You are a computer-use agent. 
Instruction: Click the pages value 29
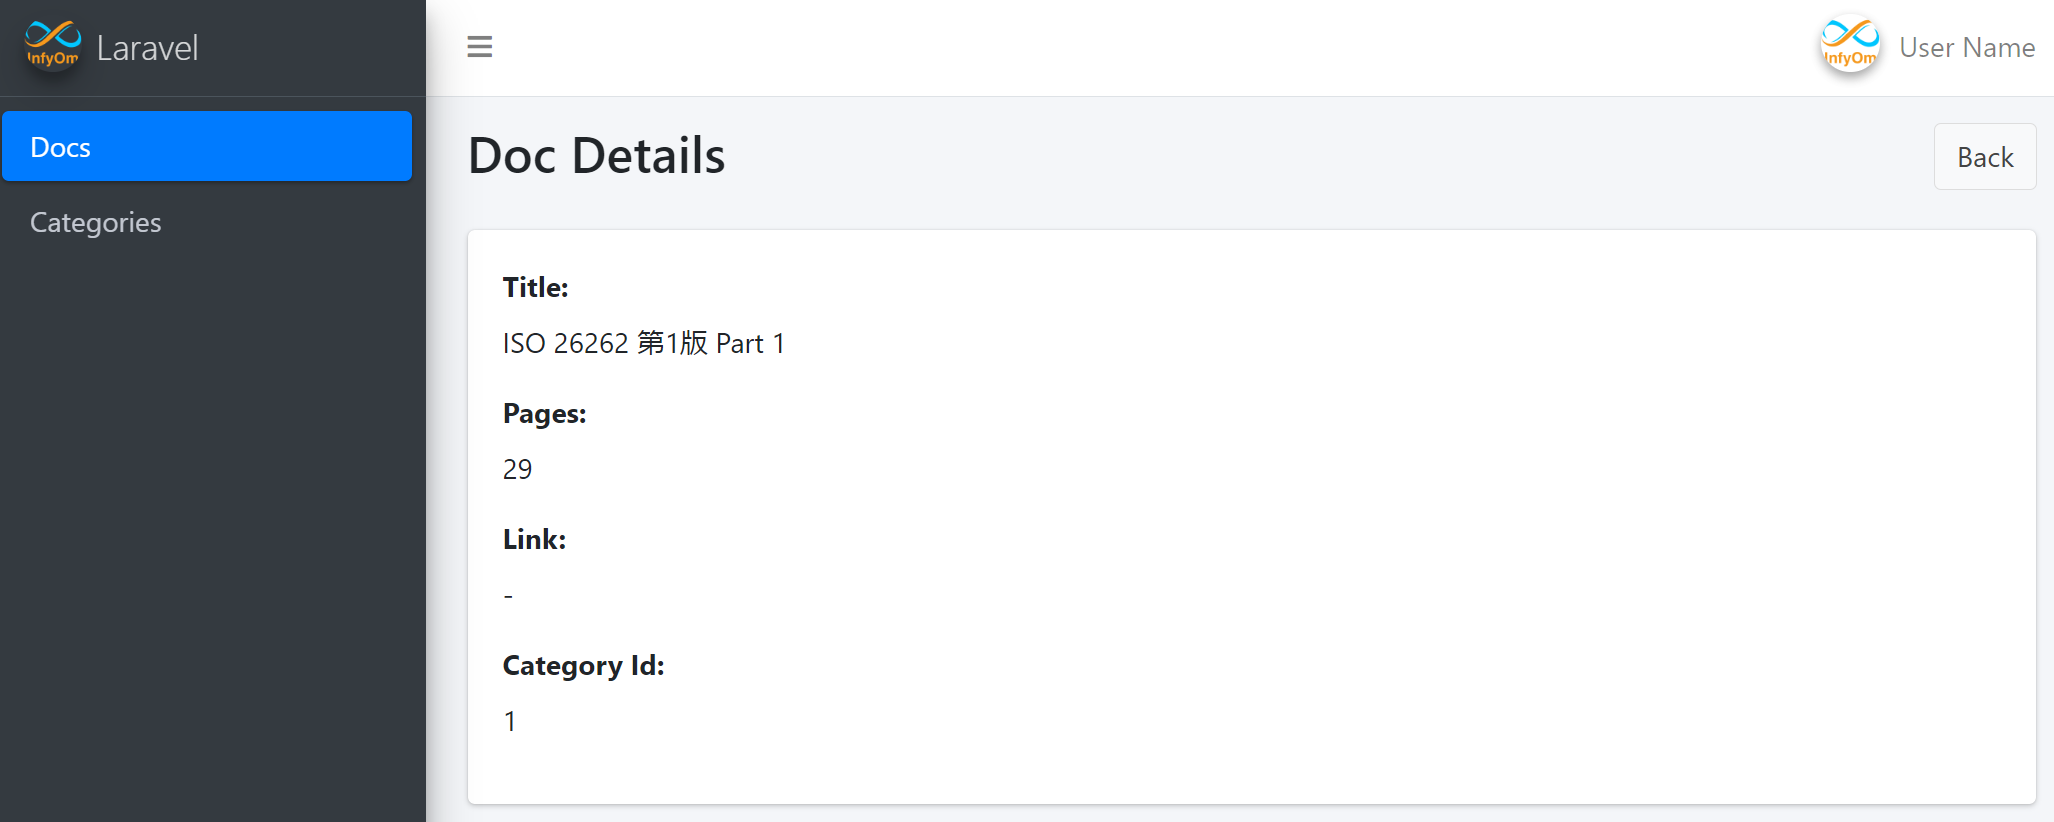[x=517, y=470]
